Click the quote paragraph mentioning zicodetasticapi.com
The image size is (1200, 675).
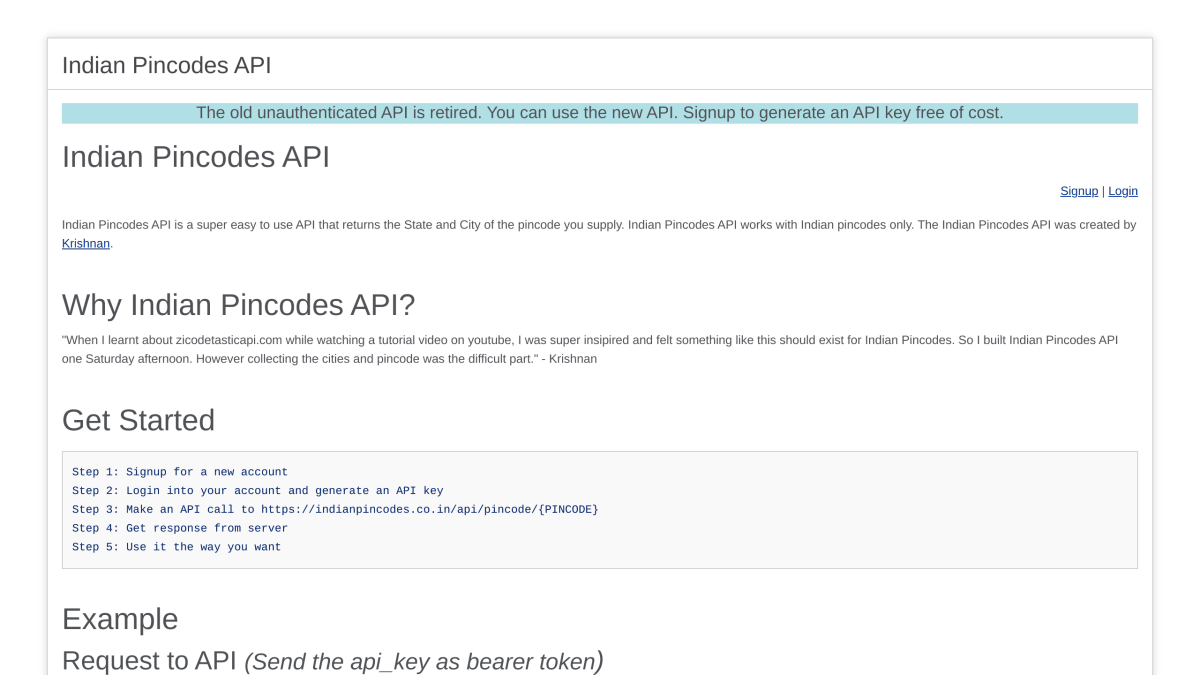click(x=590, y=349)
